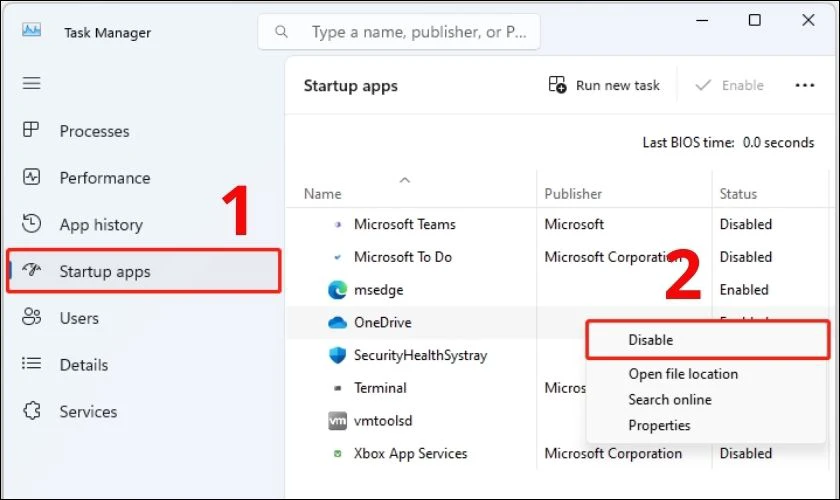The width and height of the screenshot is (840, 500).
Task: Close the Task Manager window
Action: [808, 20]
